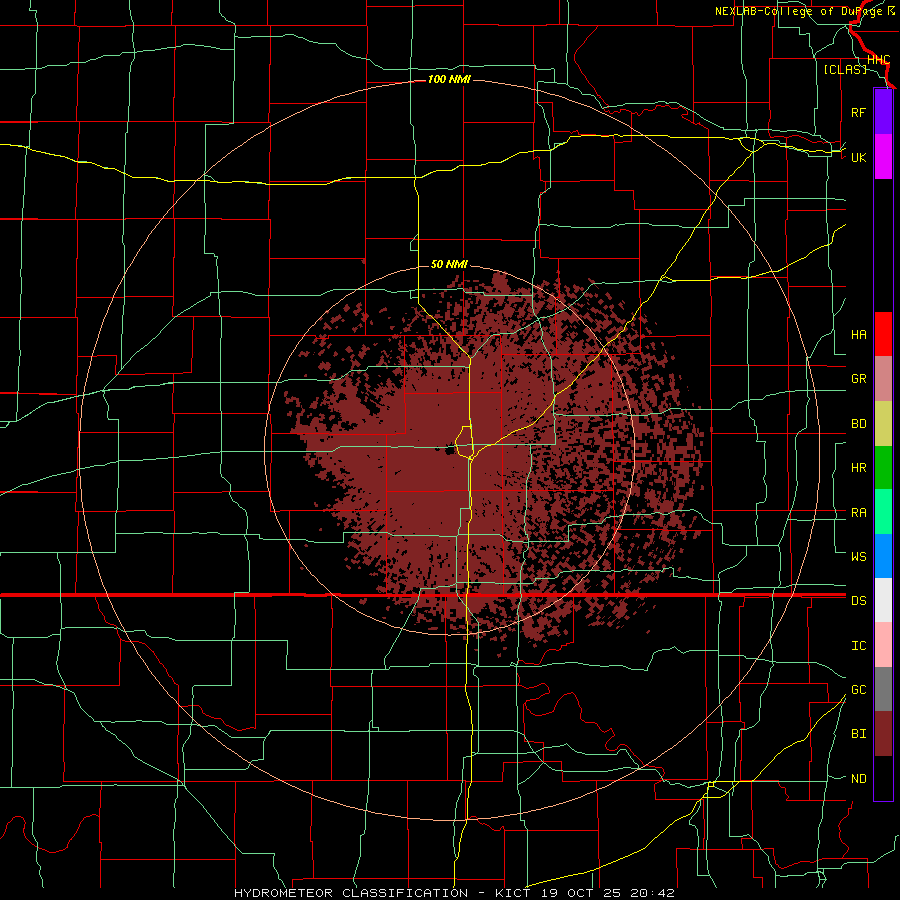The image size is (900, 900).
Task: Click the WS legend label text
Action: [858, 557]
